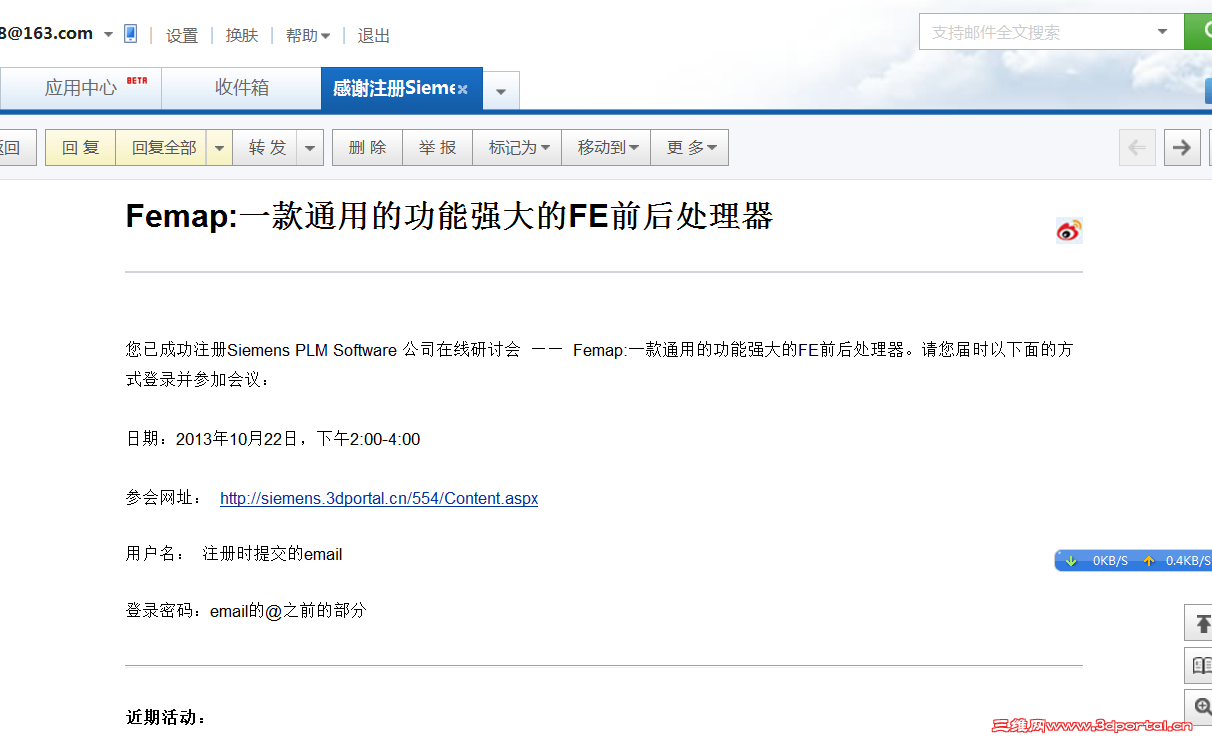Expand the reply-all options arrow
The image size is (1212, 739).
coord(219,148)
